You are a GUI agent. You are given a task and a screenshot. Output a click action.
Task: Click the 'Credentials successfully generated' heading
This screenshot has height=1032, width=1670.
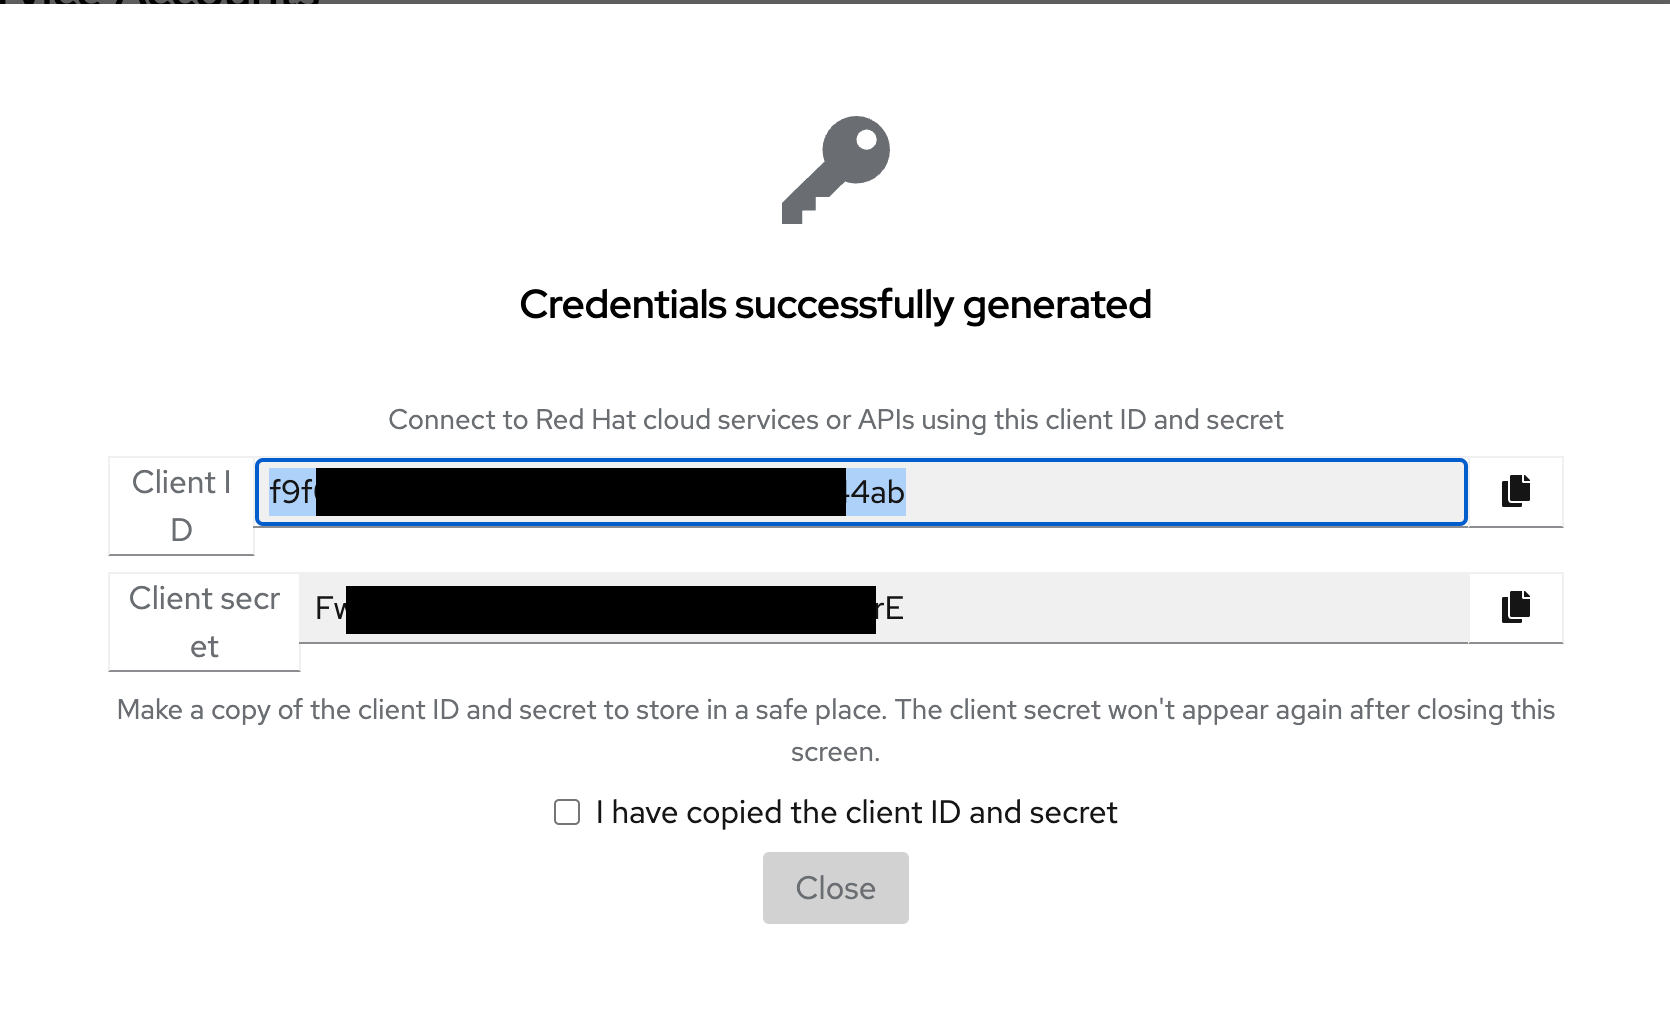[x=835, y=305]
